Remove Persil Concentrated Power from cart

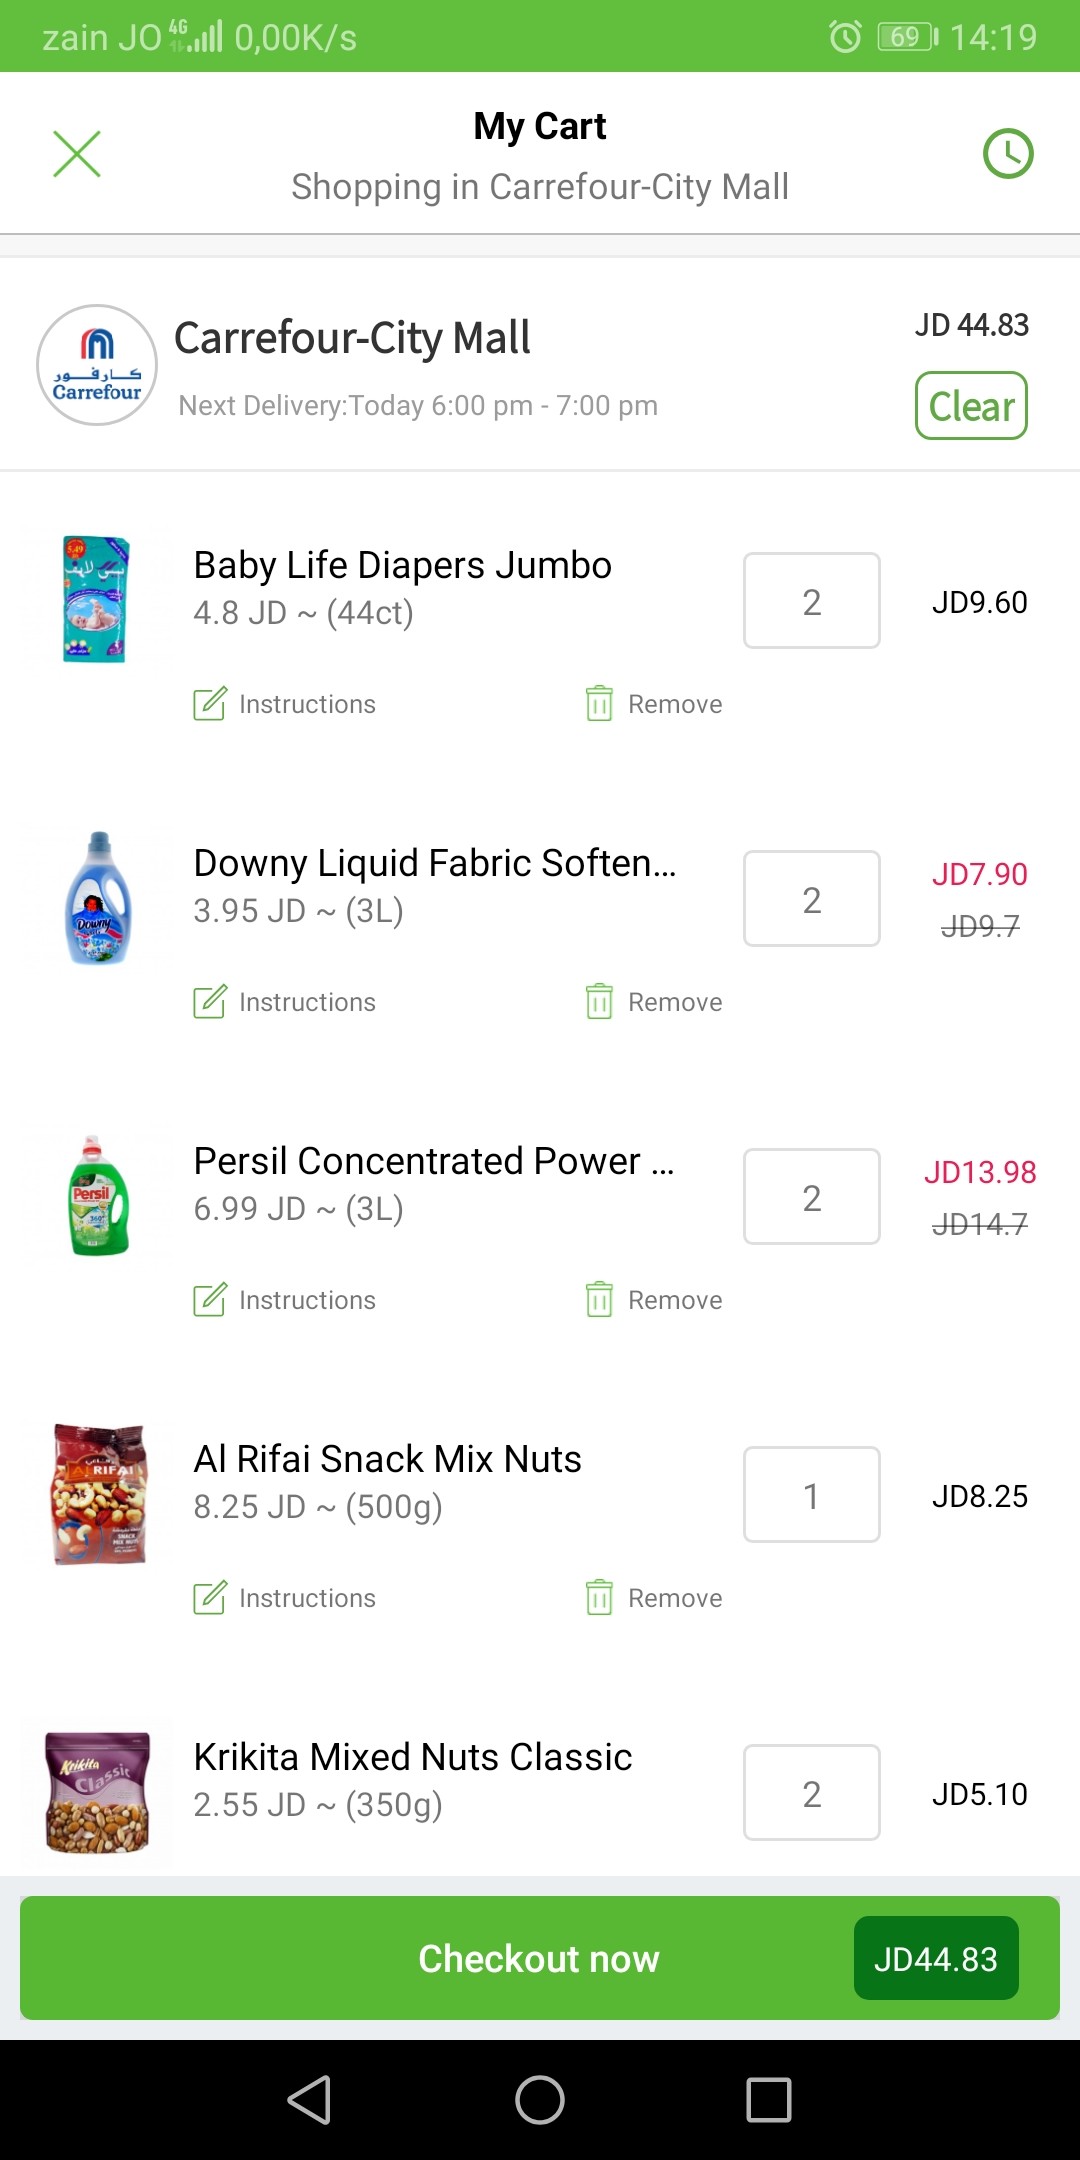pos(654,1300)
